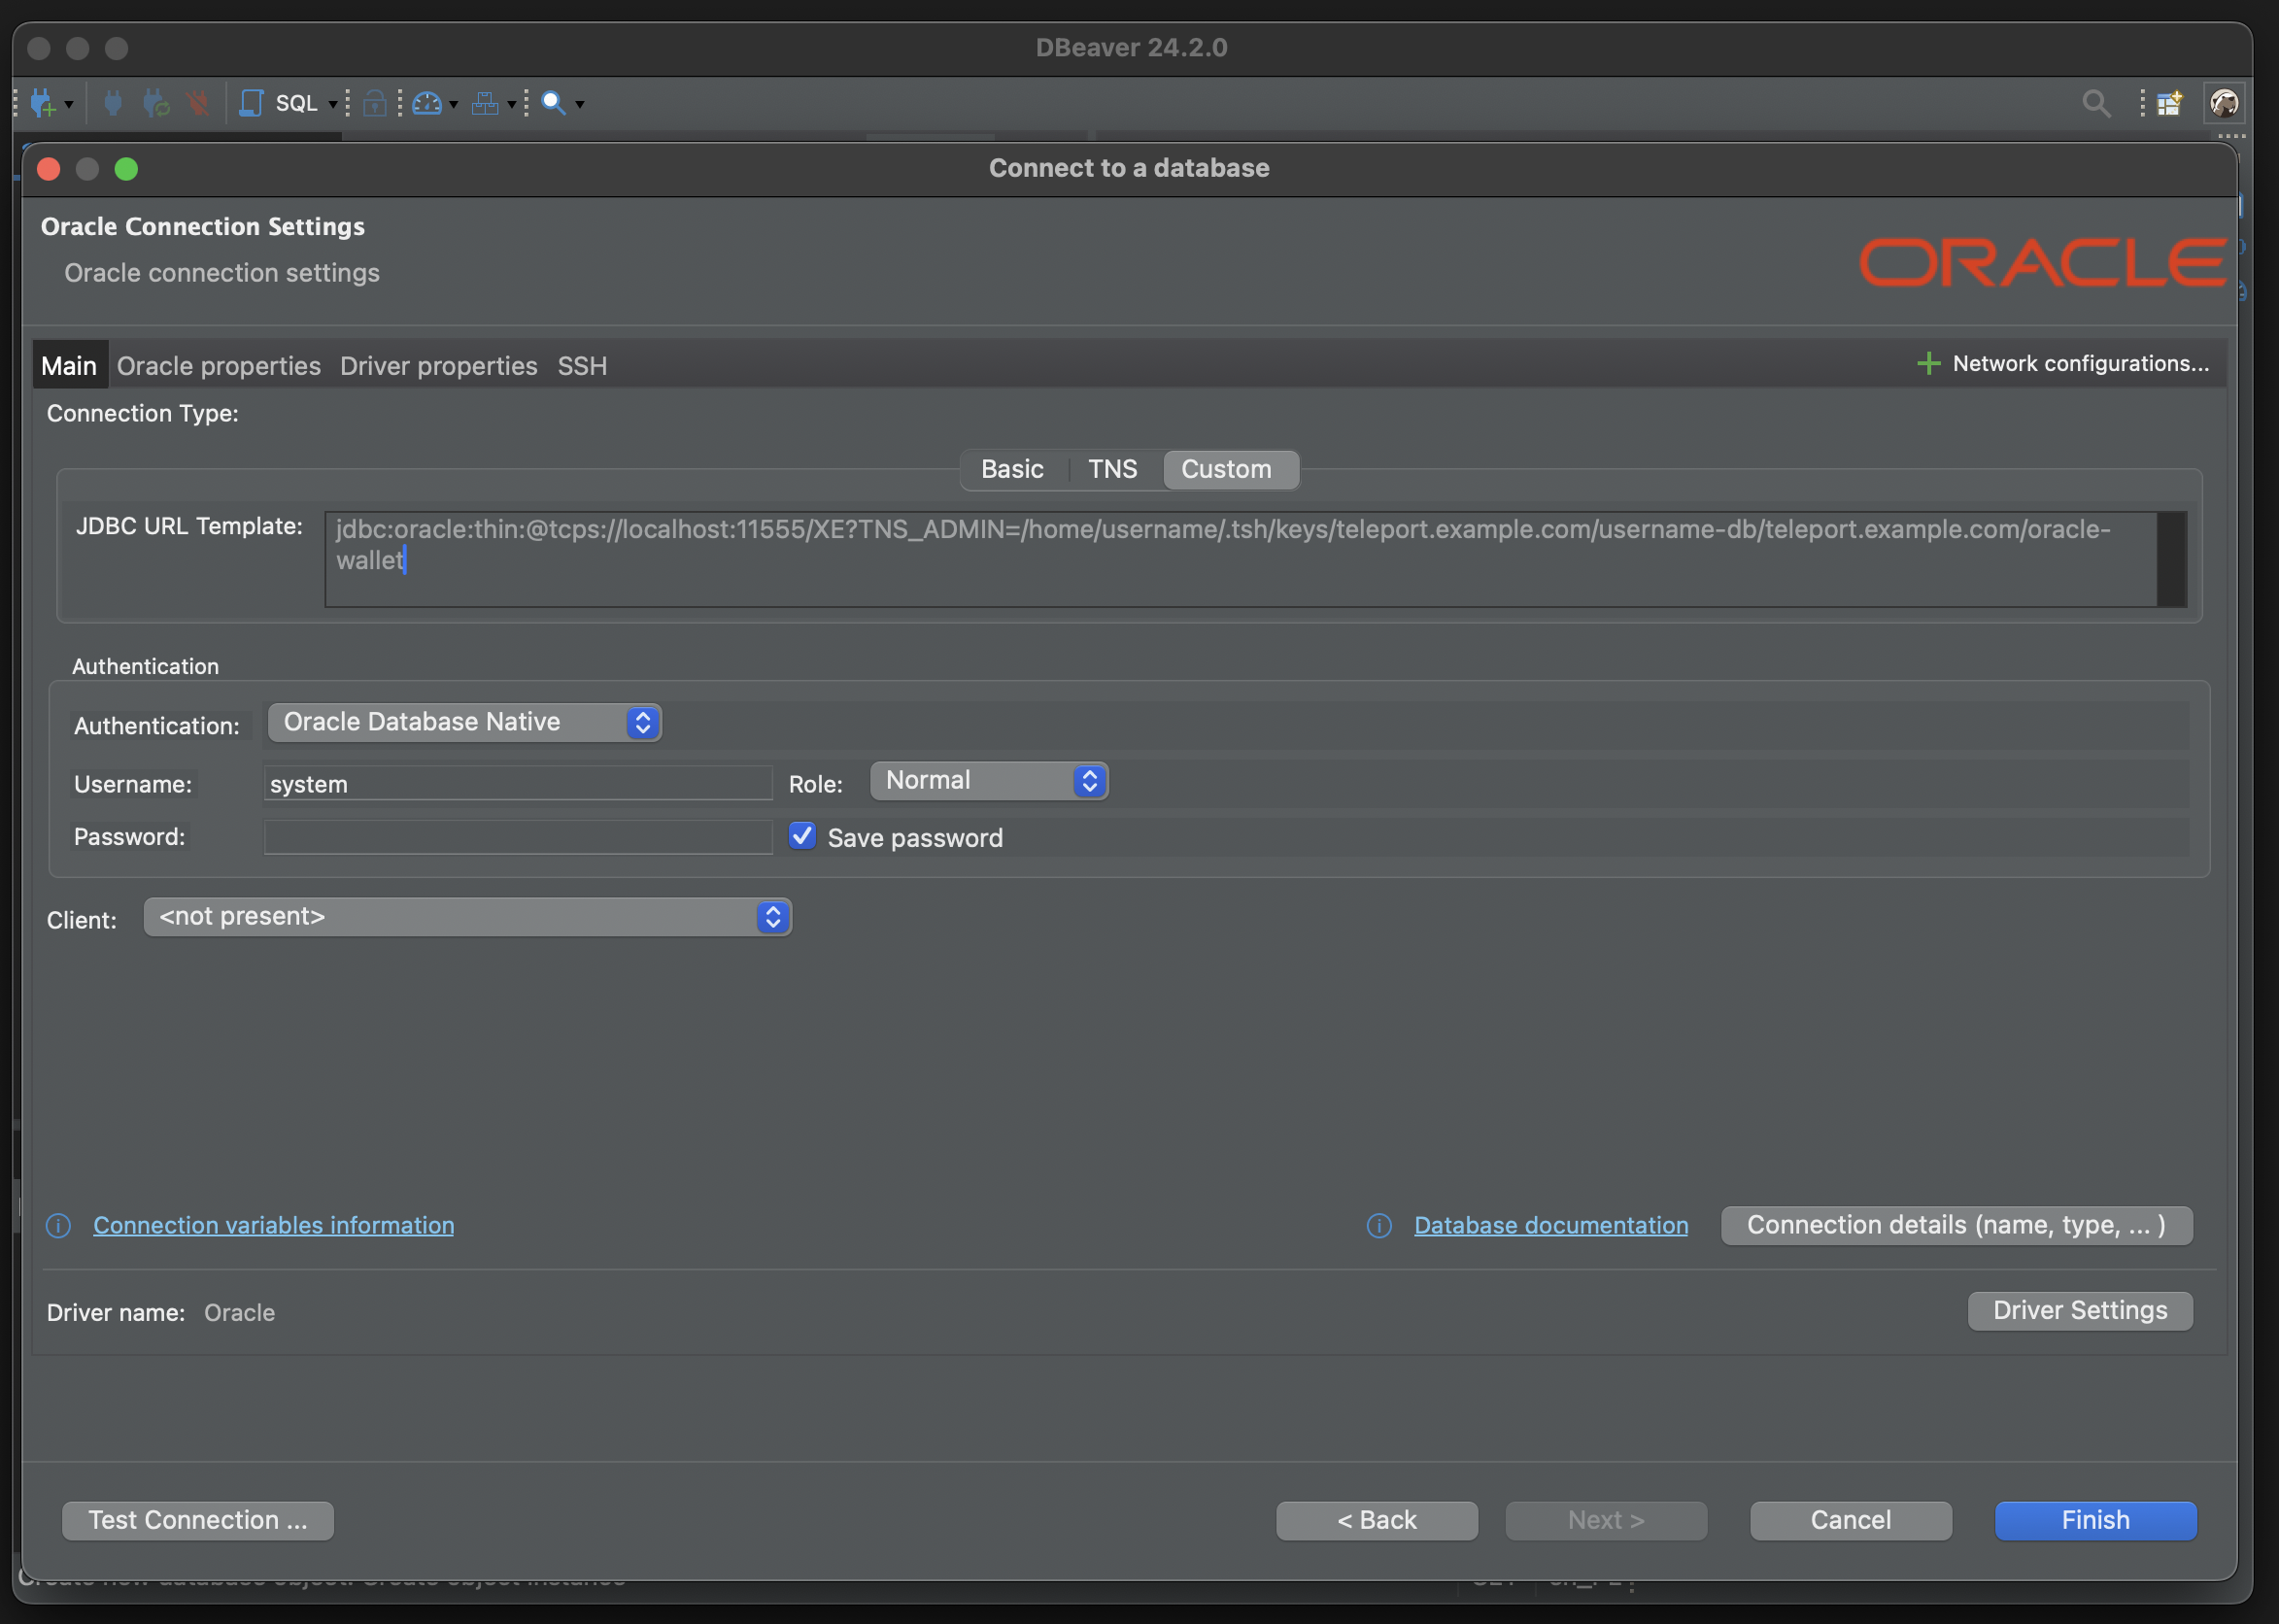The image size is (2279, 1624).
Task: Open the Client dropdown showing not present
Action: (468, 916)
